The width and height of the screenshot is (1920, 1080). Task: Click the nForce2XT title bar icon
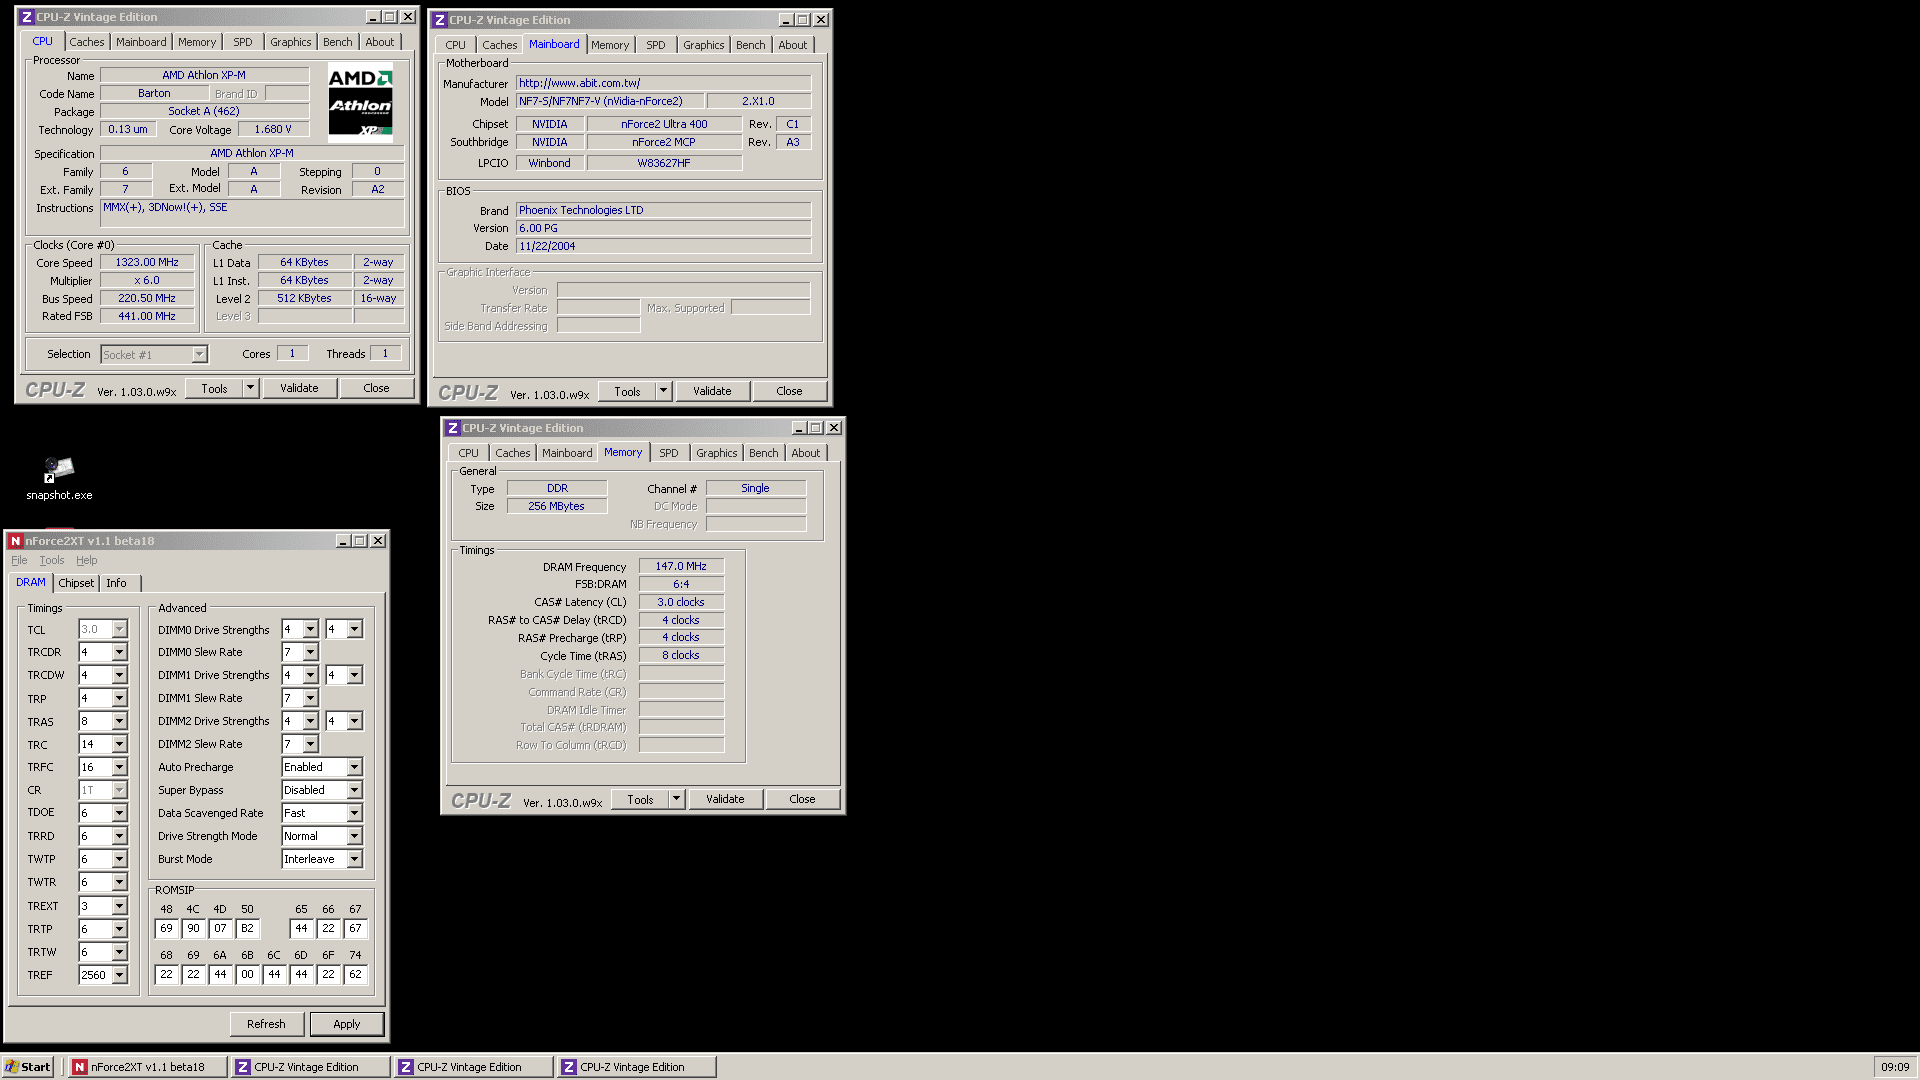click(x=15, y=541)
